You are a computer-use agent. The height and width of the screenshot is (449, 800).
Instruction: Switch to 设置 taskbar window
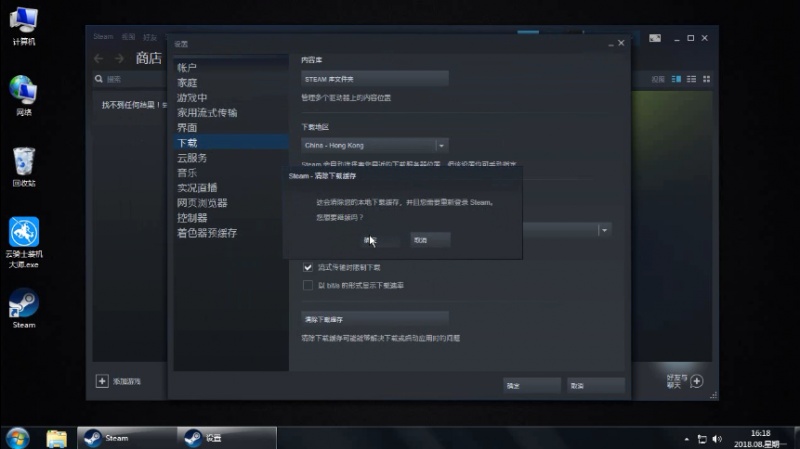click(227, 438)
